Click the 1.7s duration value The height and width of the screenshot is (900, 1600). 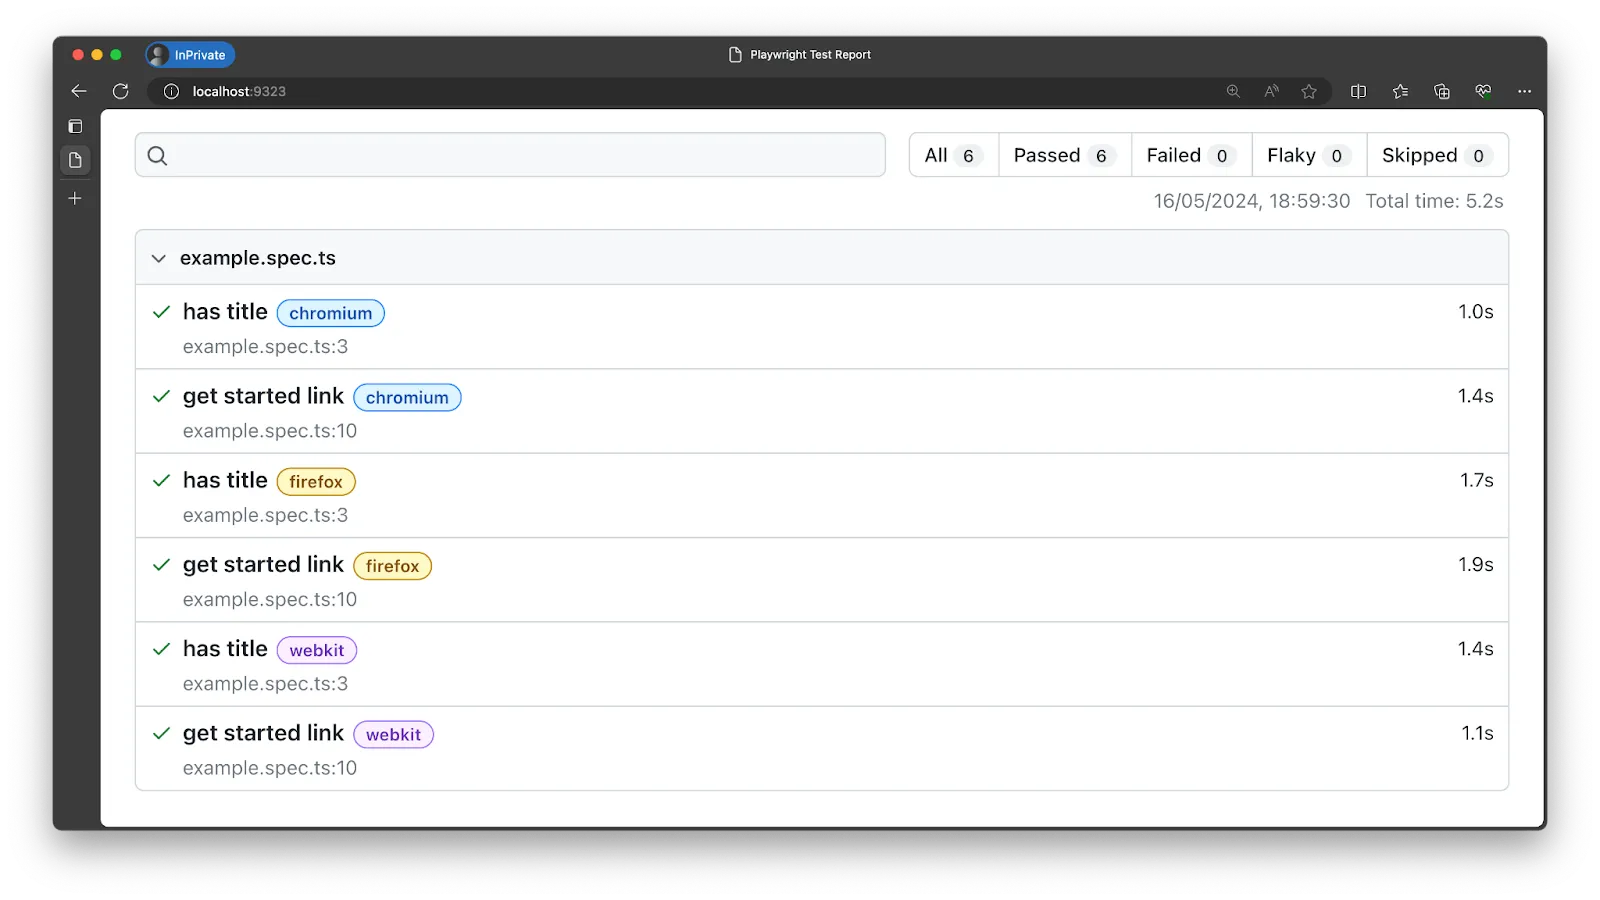(x=1476, y=480)
